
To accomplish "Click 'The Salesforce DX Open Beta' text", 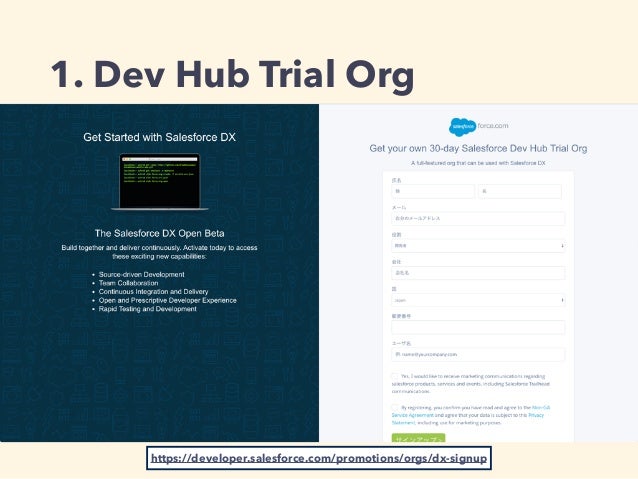I will pos(160,233).
